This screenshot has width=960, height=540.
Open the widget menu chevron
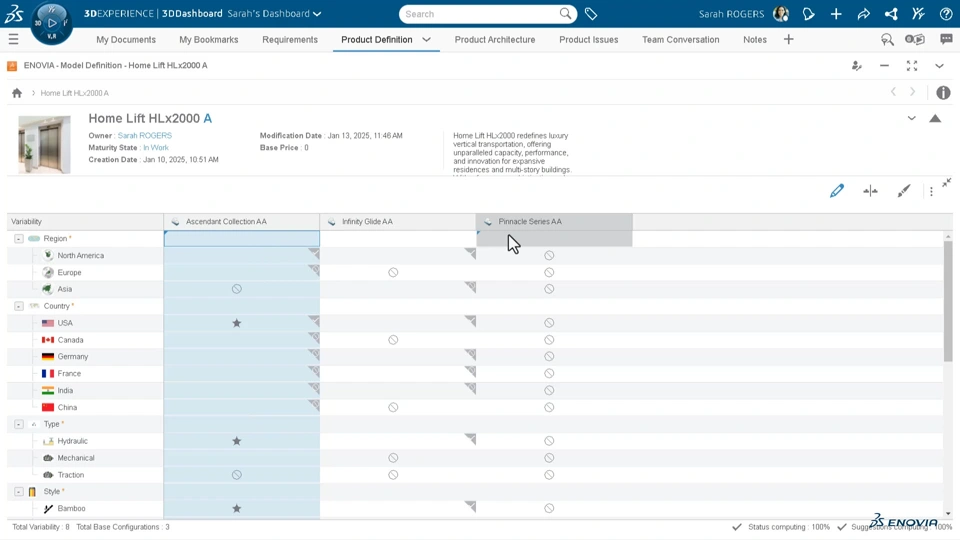[x=939, y=66]
